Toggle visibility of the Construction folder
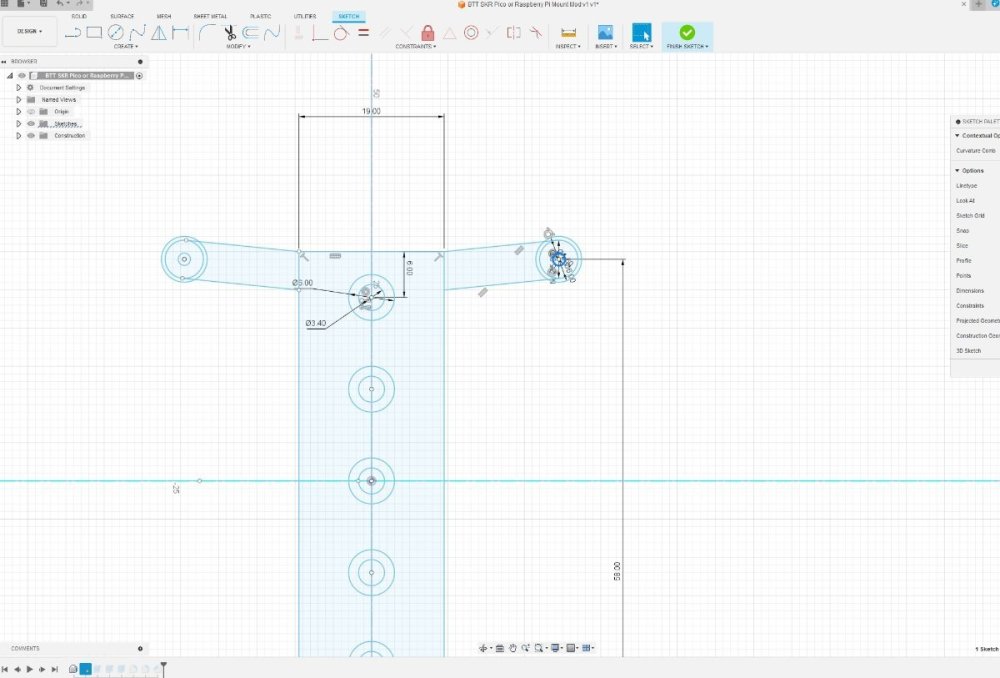 (31, 136)
